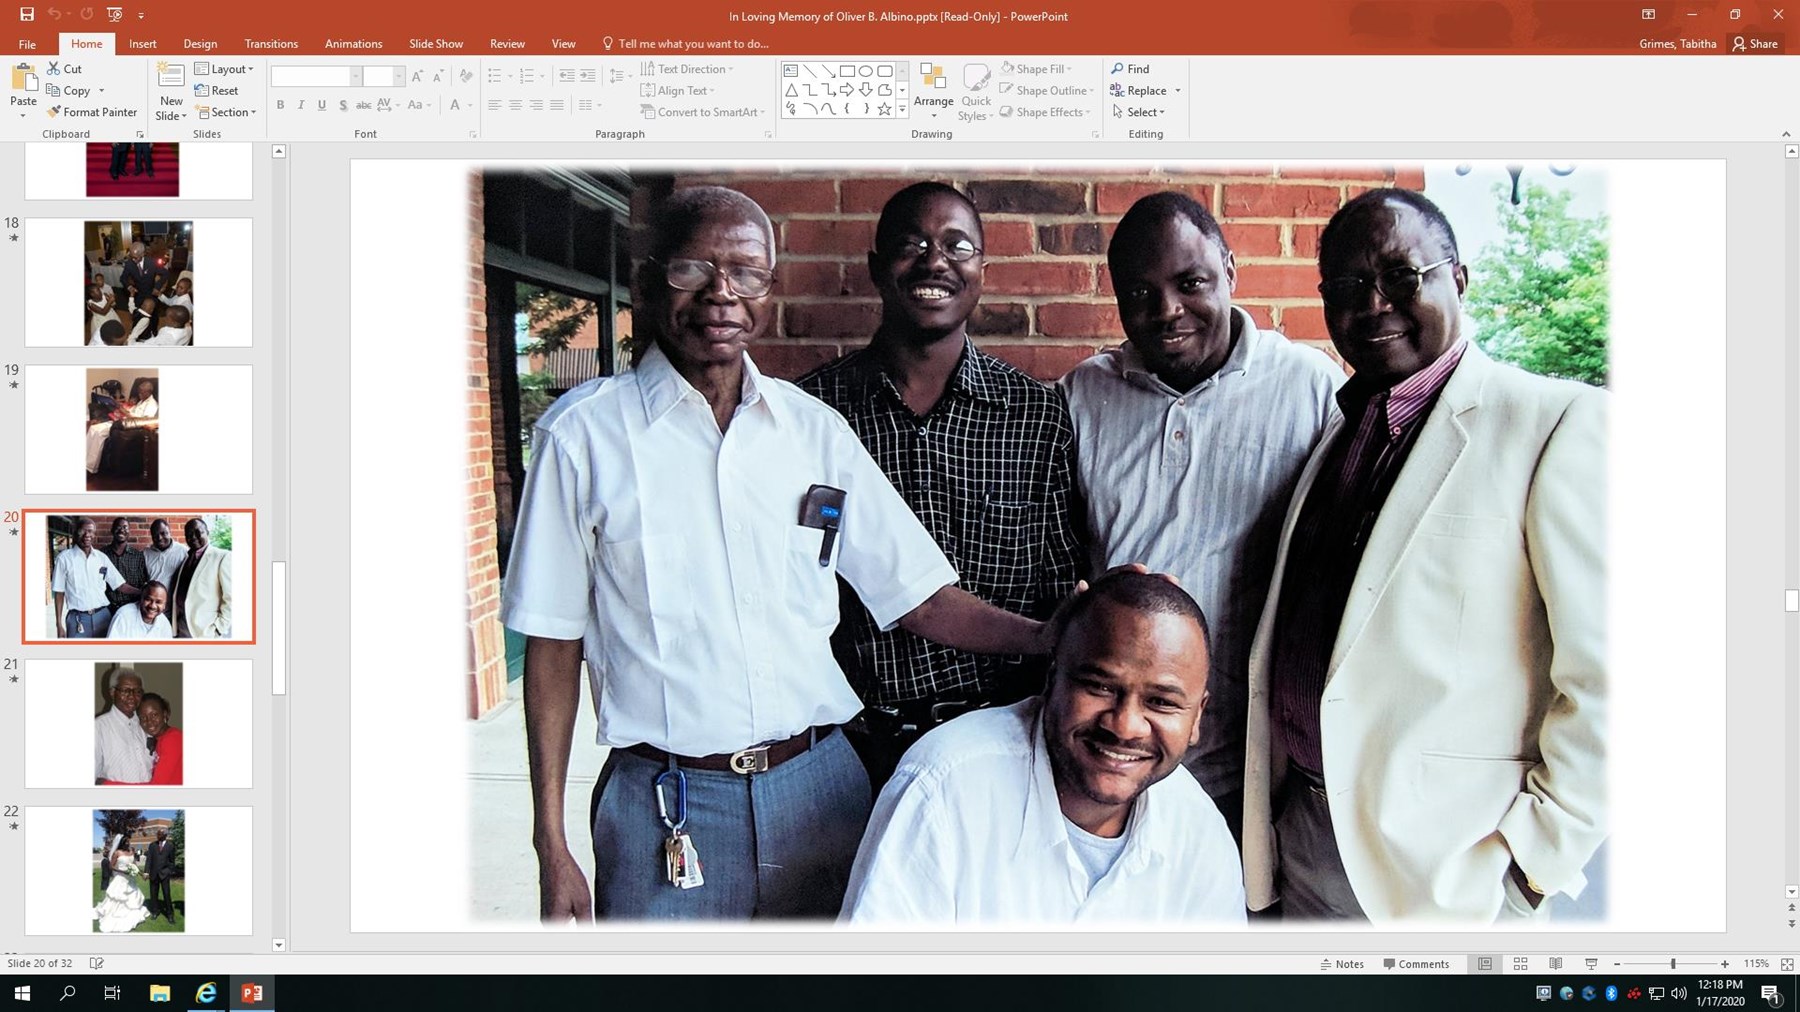Open the Transitions tab
The height and width of the screenshot is (1012, 1800).
[271, 44]
